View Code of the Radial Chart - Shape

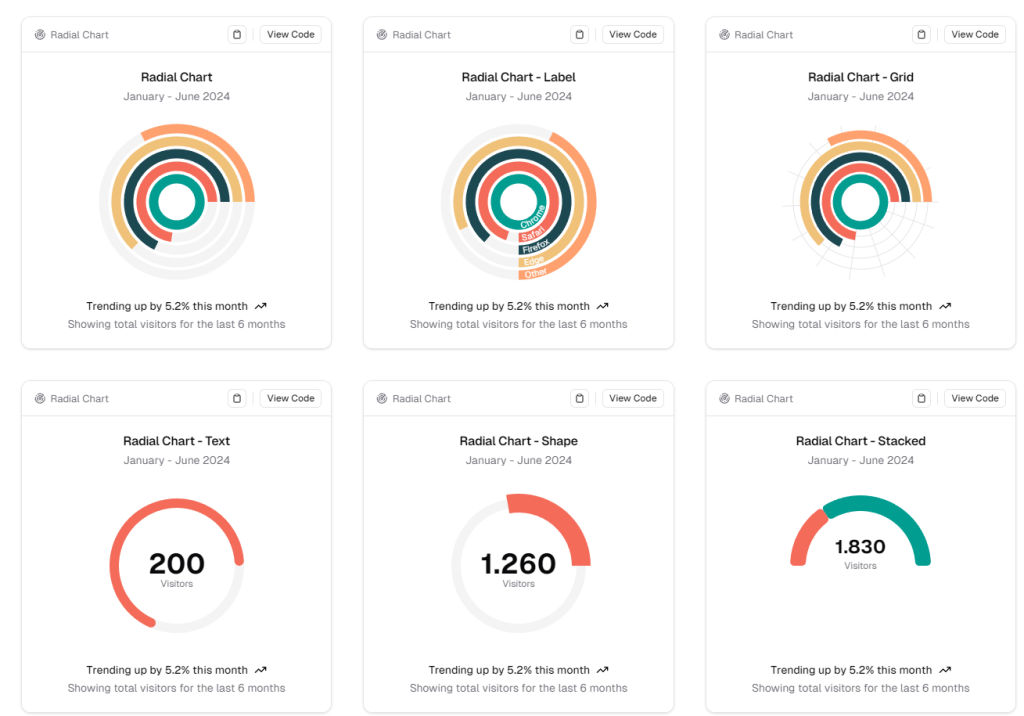click(x=633, y=399)
